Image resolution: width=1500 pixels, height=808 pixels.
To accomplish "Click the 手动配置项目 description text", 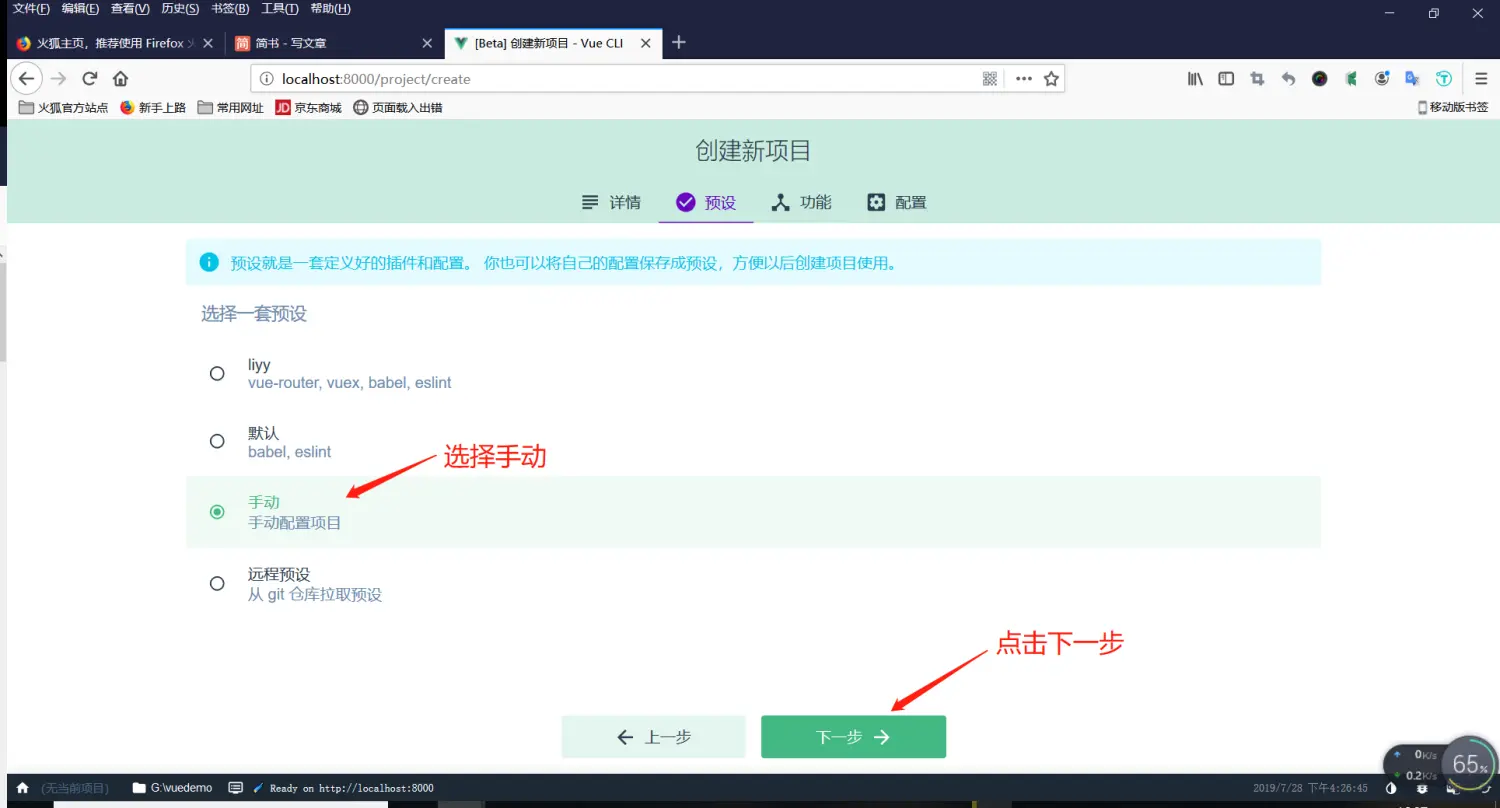I will point(295,523).
